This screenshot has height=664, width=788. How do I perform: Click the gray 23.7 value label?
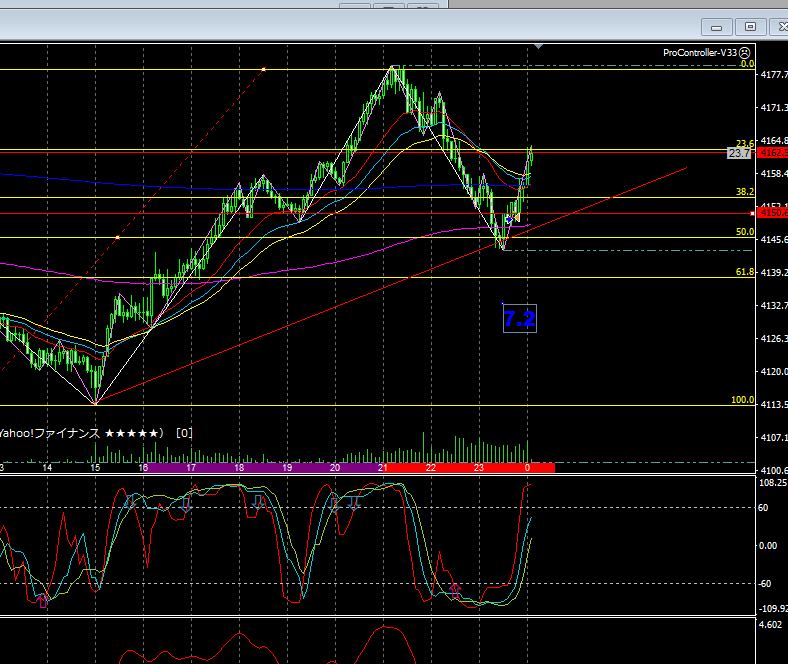(x=739, y=153)
